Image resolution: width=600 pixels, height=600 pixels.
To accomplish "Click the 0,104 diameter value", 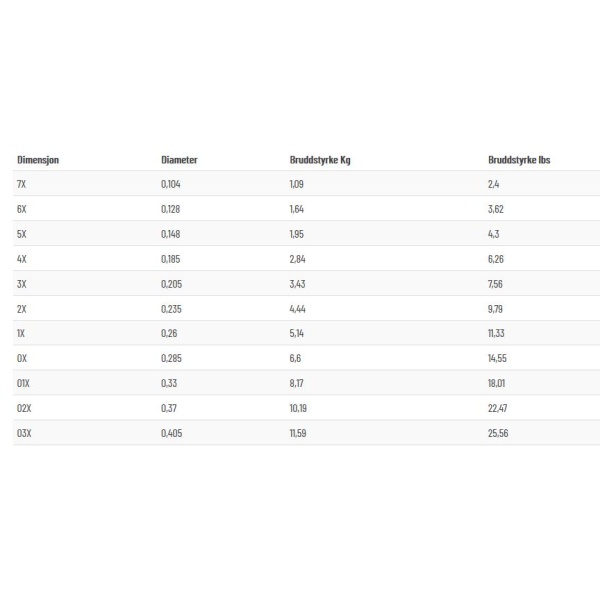I will [x=171, y=184].
